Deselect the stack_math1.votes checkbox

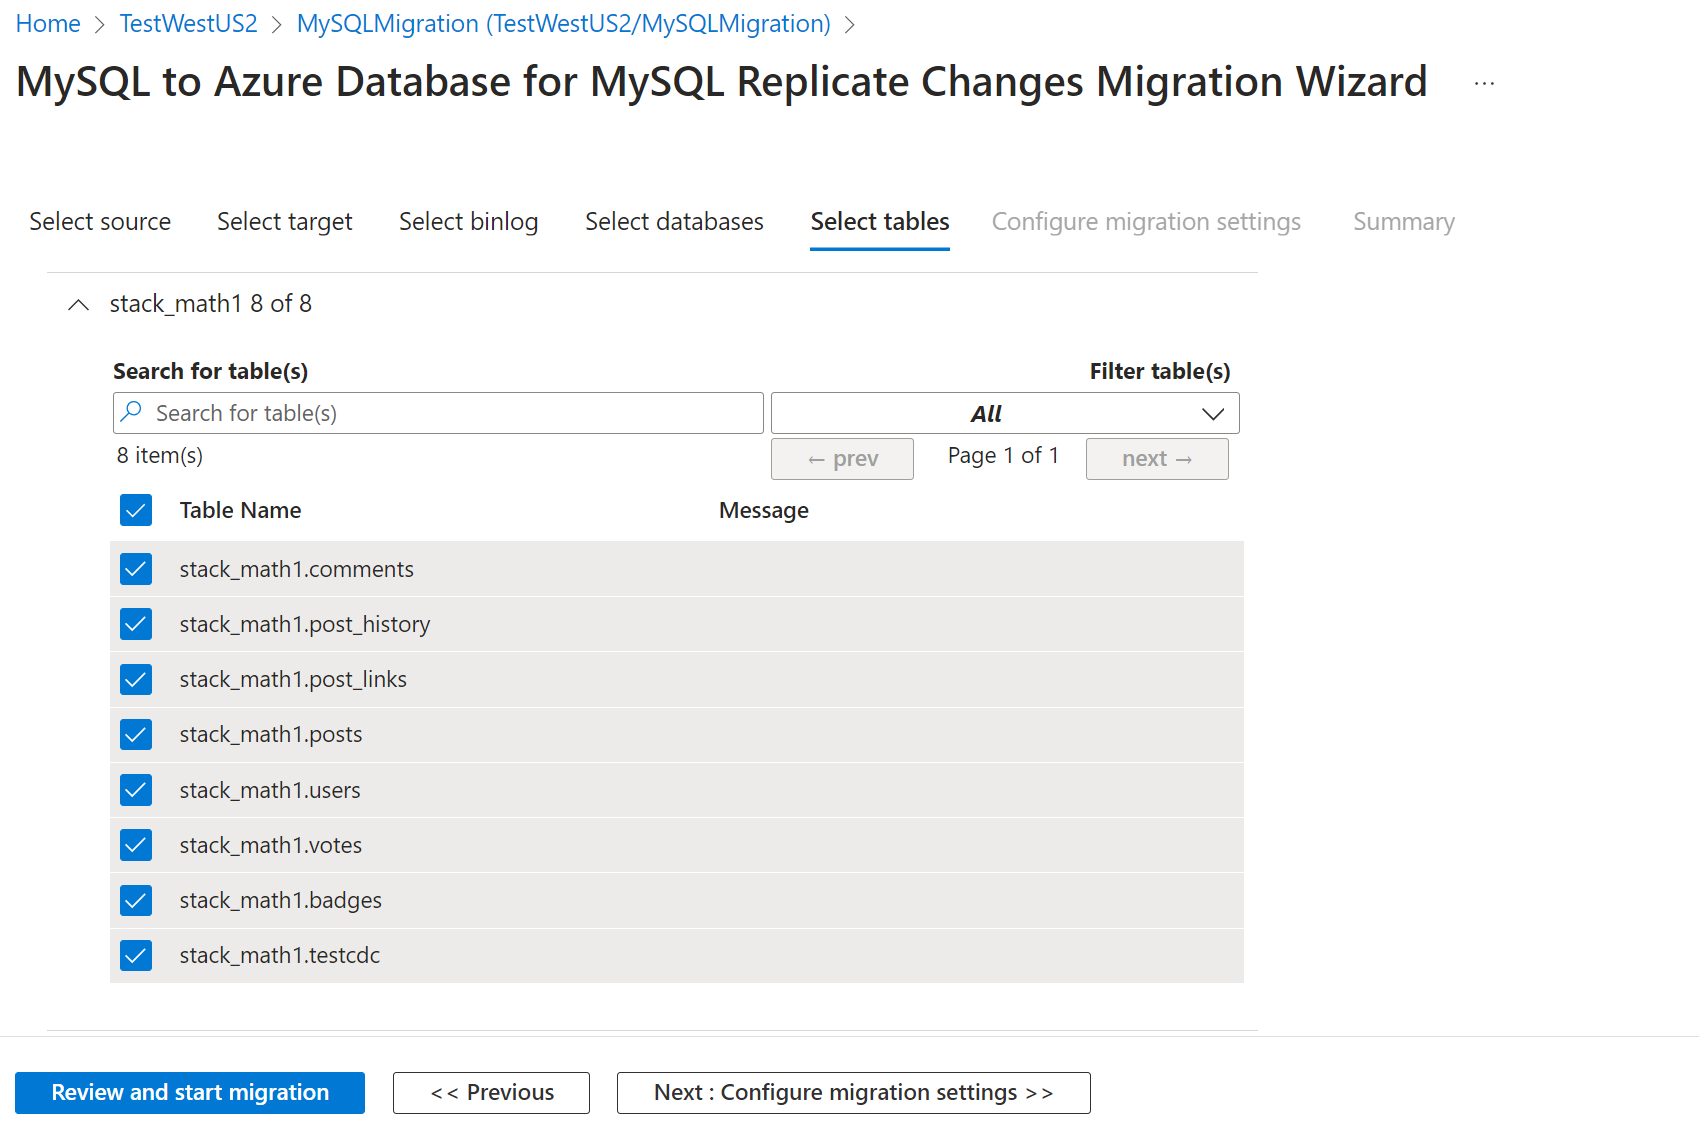point(136,845)
